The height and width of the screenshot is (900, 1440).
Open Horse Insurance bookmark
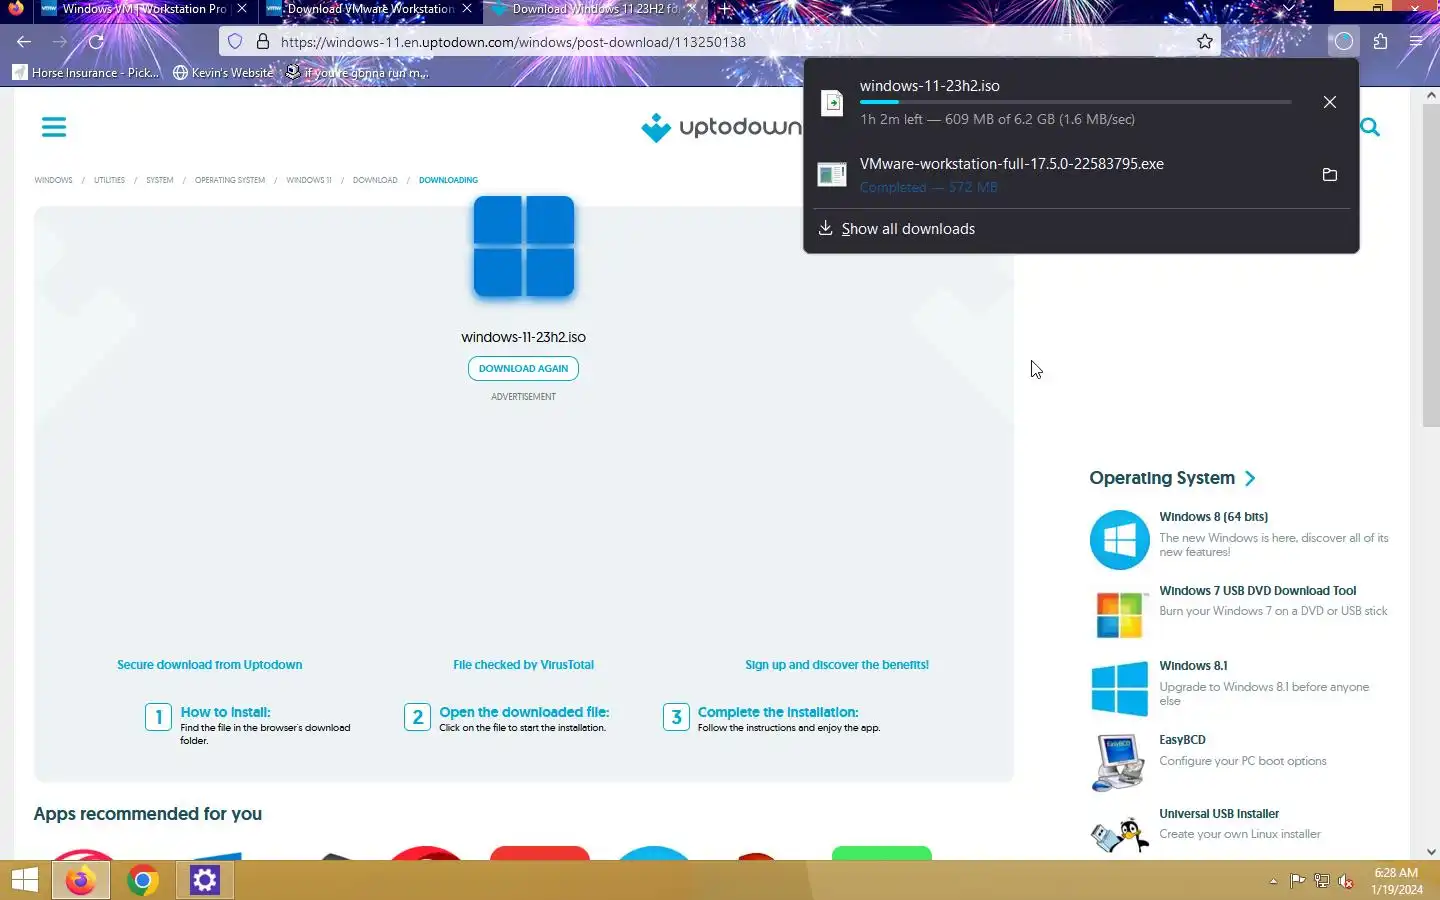[85, 72]
